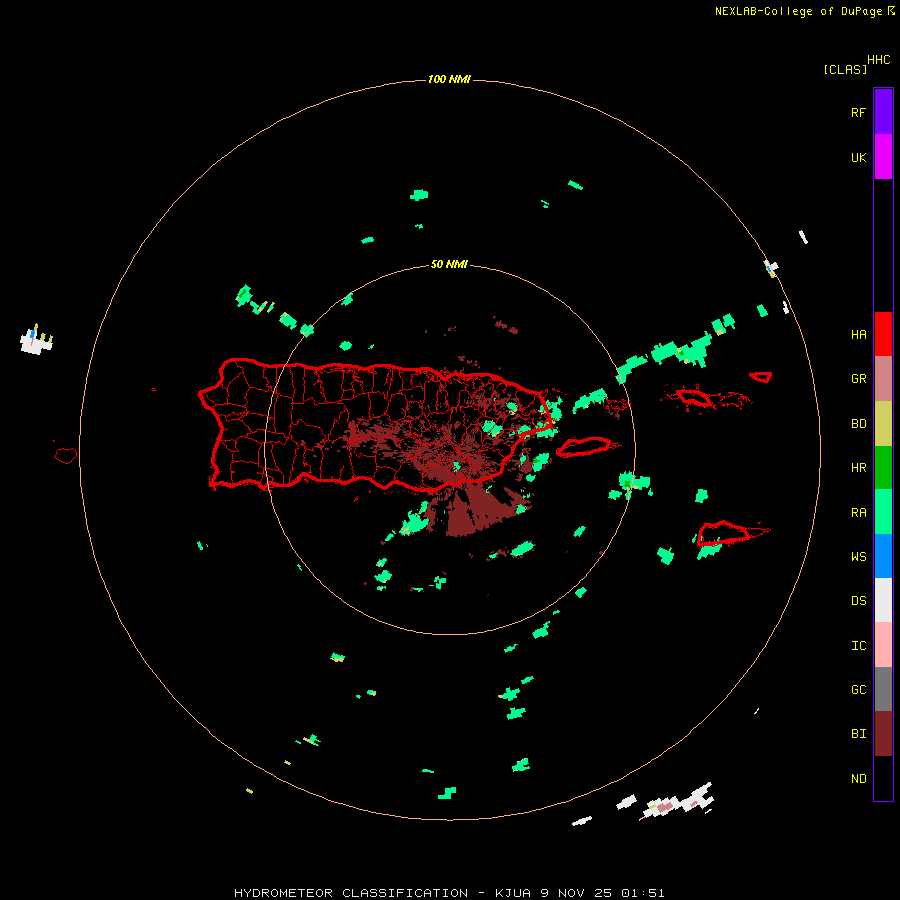Click the 'ND' legend label text
The image size is (900, 900).
(x=858, y=779)
